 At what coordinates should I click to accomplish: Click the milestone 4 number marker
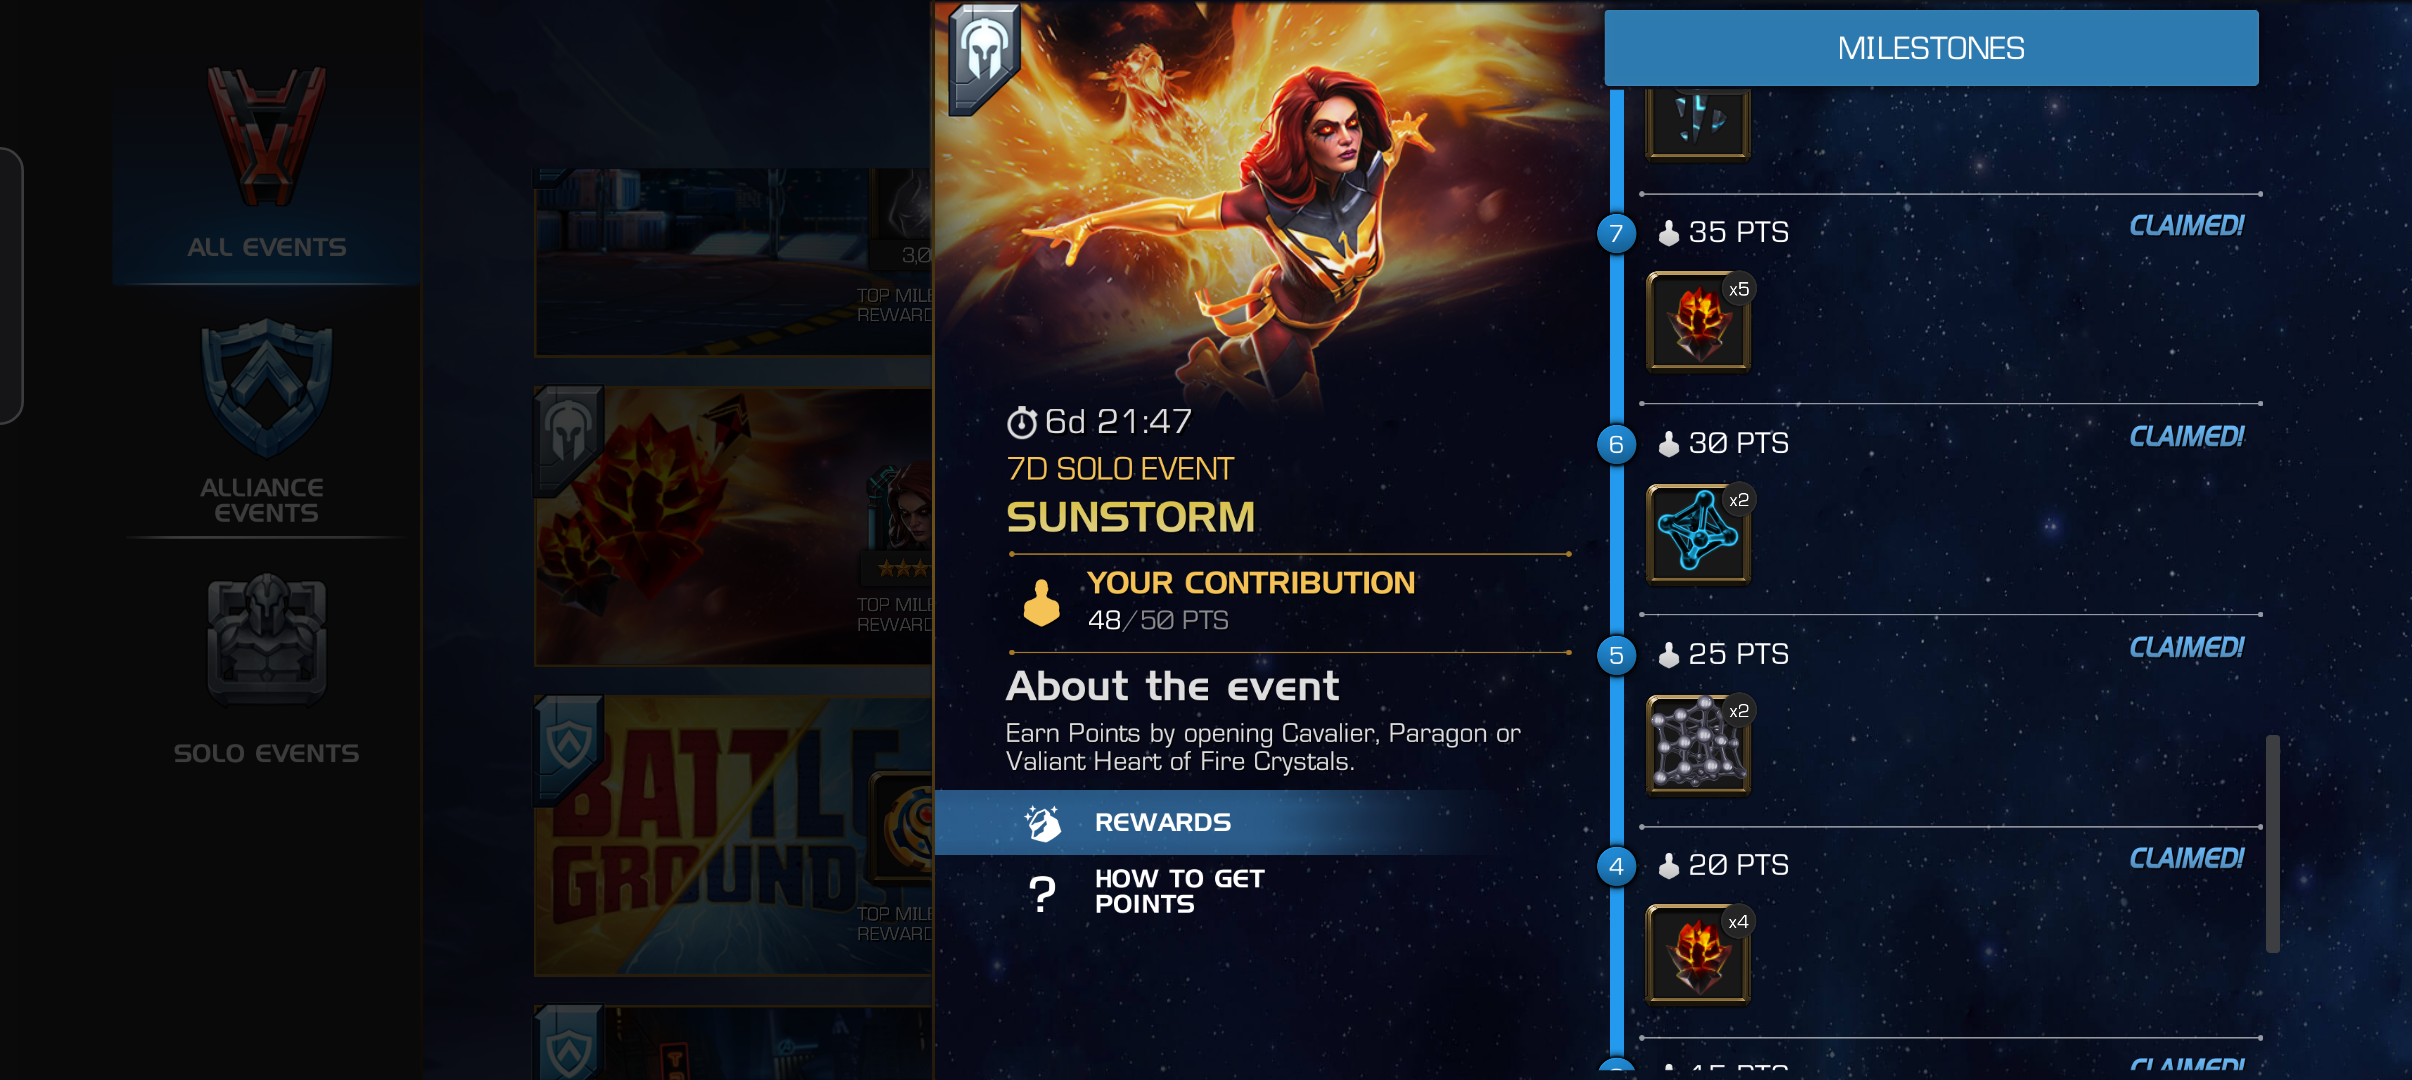[1616, 866]
